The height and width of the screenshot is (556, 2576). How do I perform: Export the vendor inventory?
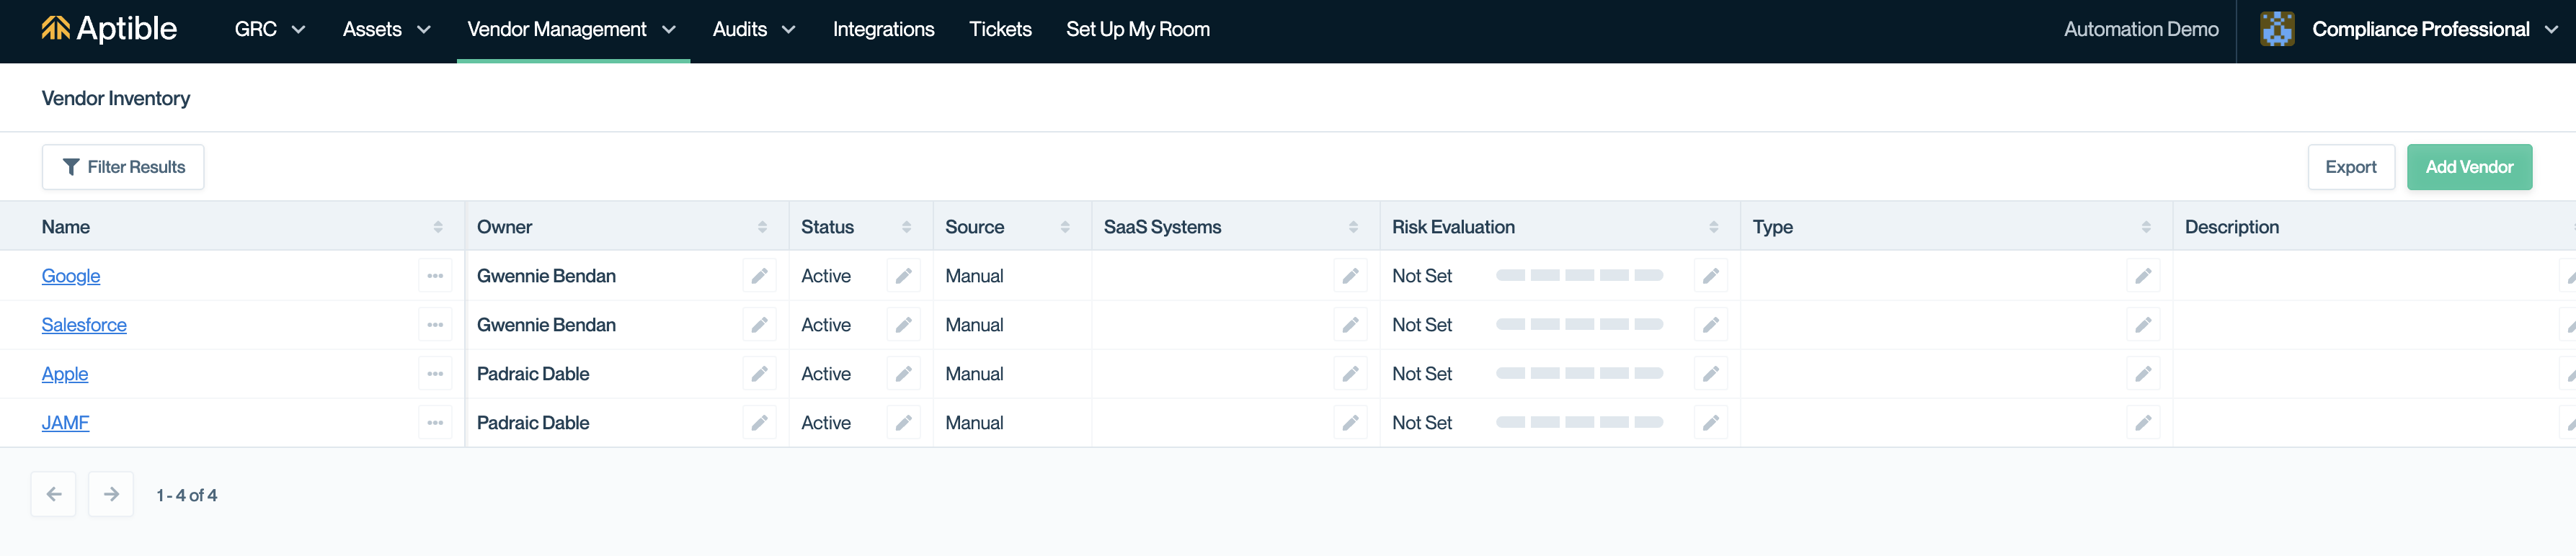coord(2351,167)
